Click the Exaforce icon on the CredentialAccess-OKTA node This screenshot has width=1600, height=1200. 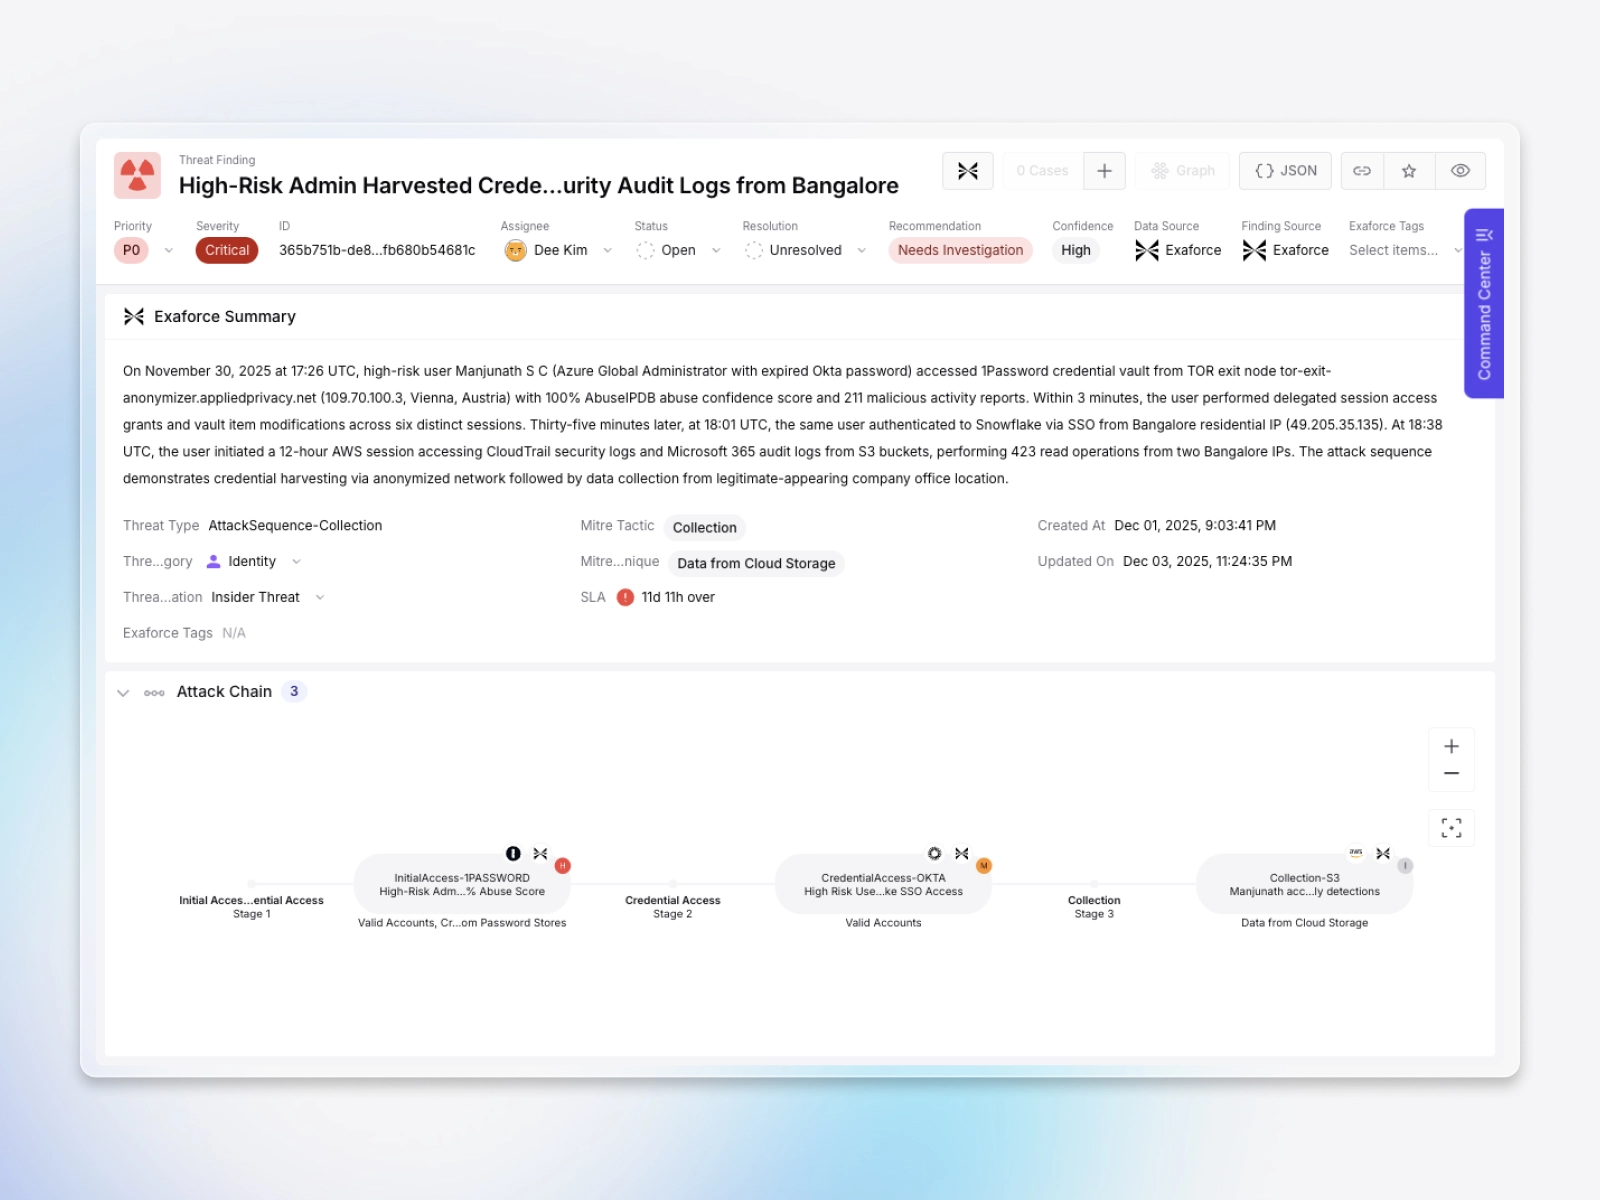tap(962, 853)
